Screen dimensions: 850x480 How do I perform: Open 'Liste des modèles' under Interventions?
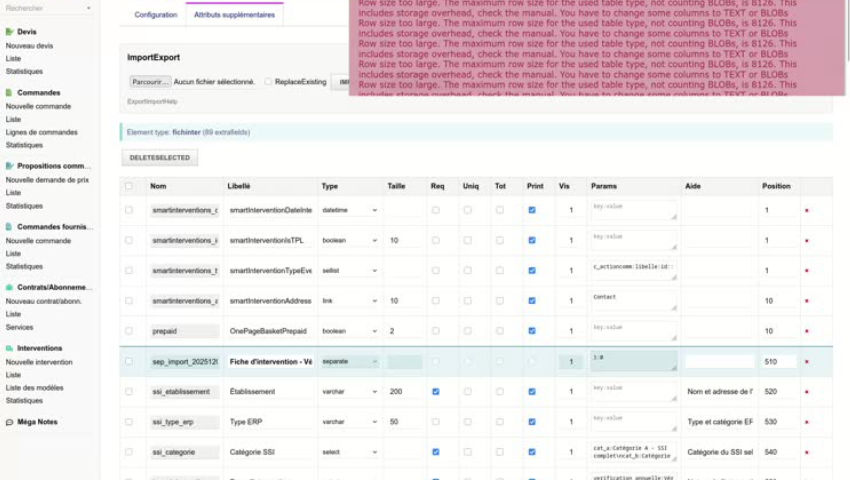tap(34, 388)
